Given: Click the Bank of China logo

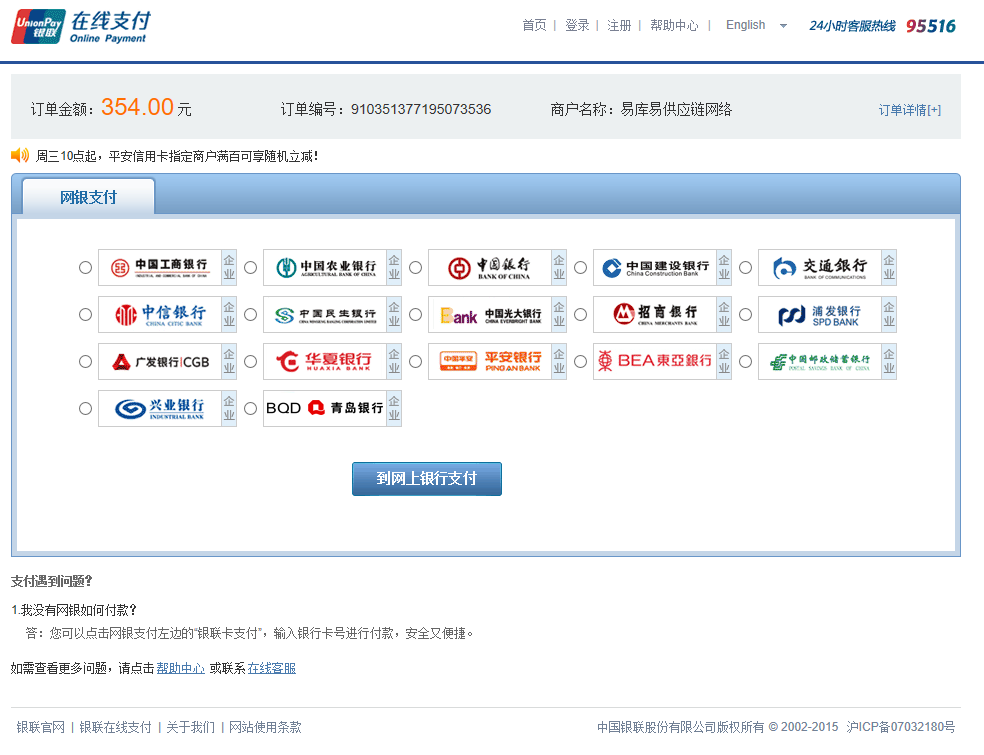Looking at the screenshot, I should click(489, 267).
